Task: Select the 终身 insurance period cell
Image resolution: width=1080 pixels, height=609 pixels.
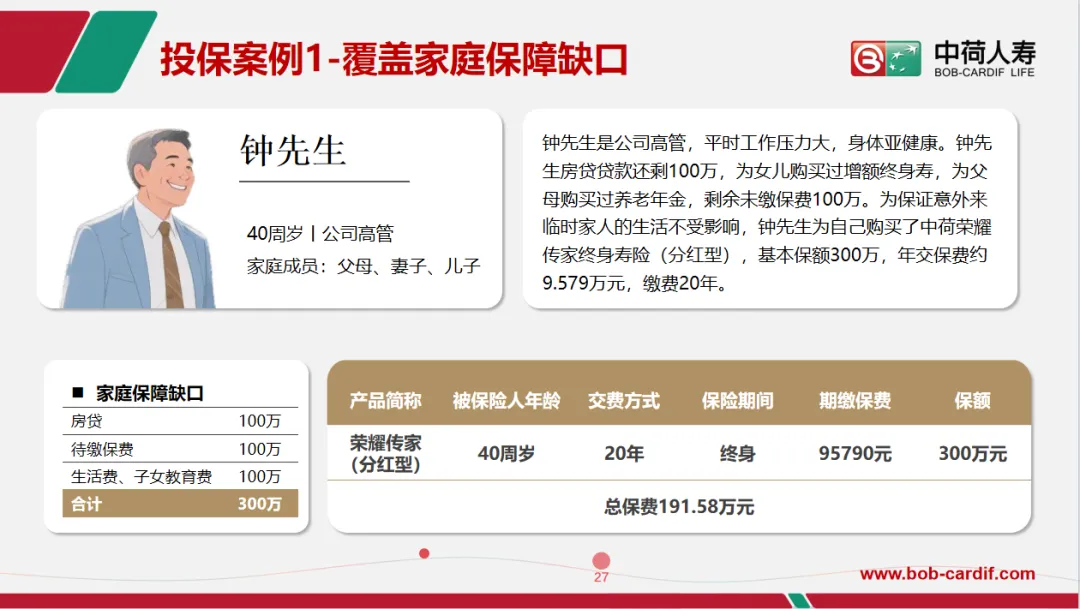Action: [x=738, y=453]
